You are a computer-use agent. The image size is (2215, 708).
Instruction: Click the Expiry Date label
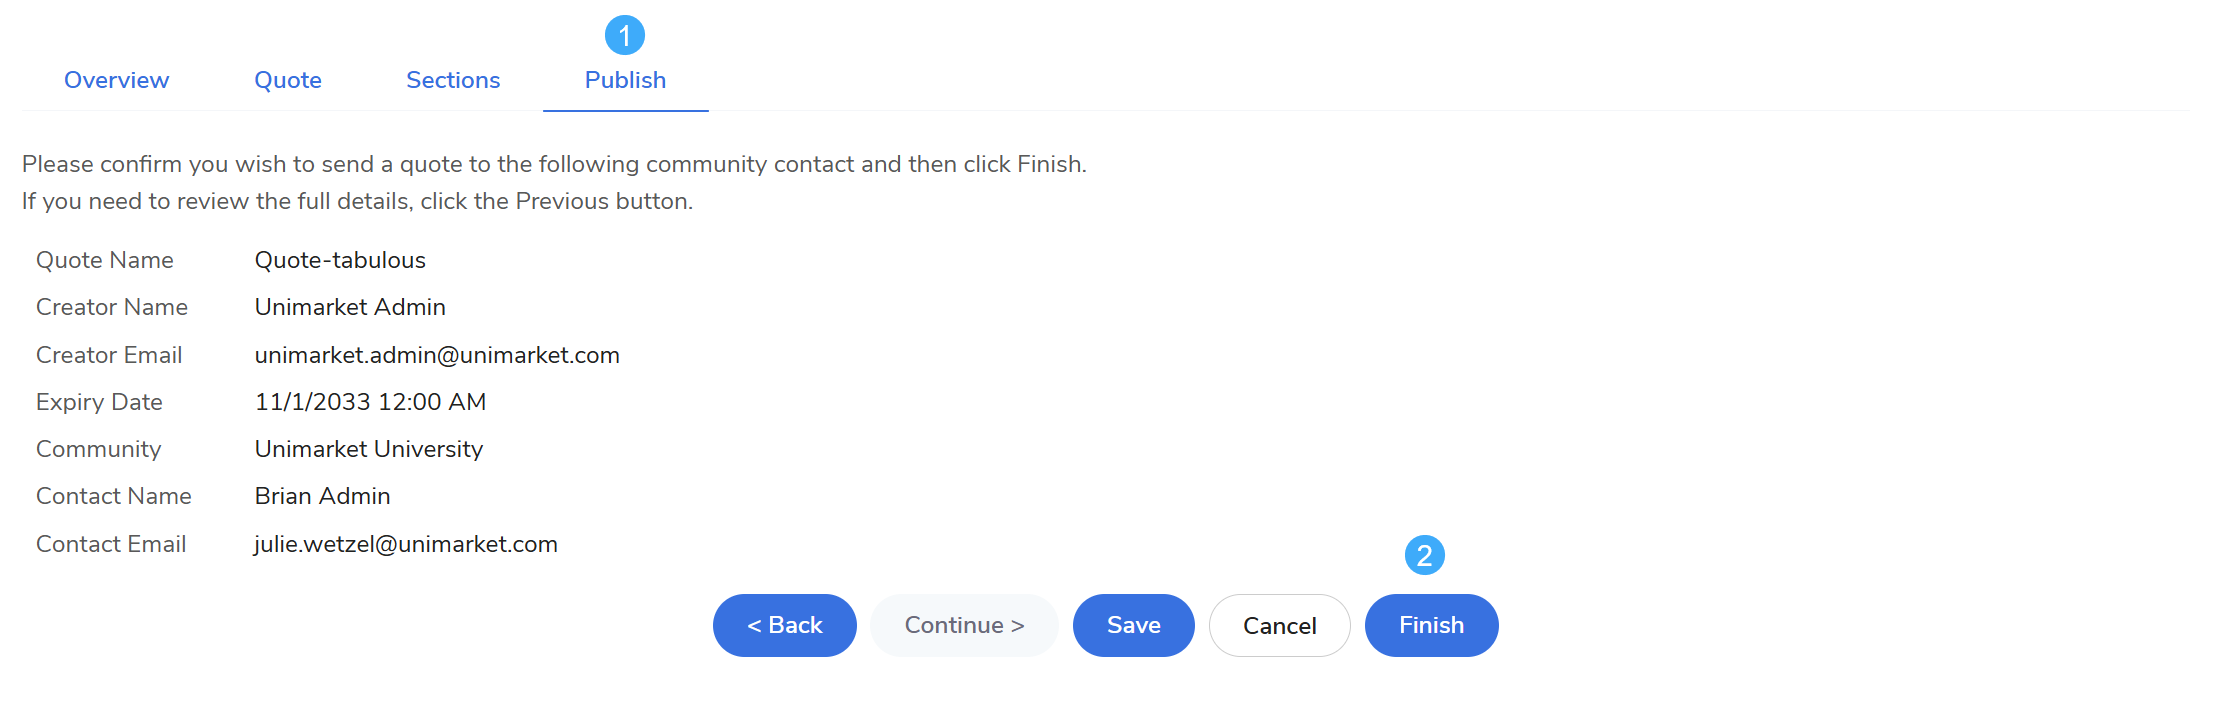(99, 402)
